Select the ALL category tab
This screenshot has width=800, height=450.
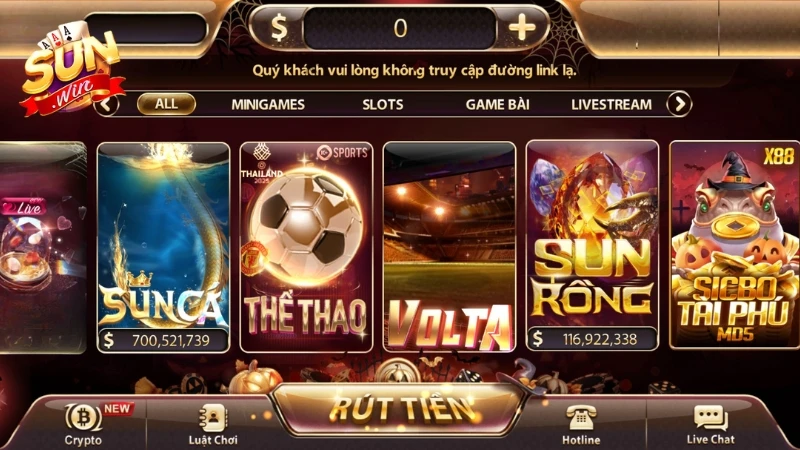[x=166, y=104]
